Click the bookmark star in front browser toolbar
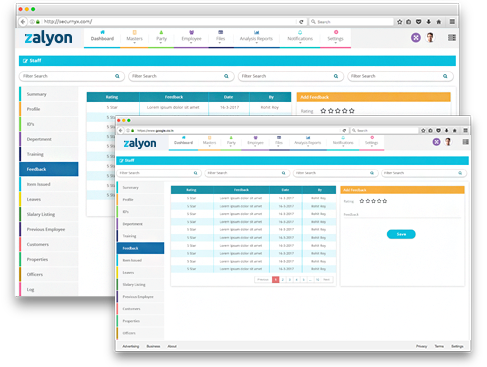The image size is (487, 367). tap(423, 131)
